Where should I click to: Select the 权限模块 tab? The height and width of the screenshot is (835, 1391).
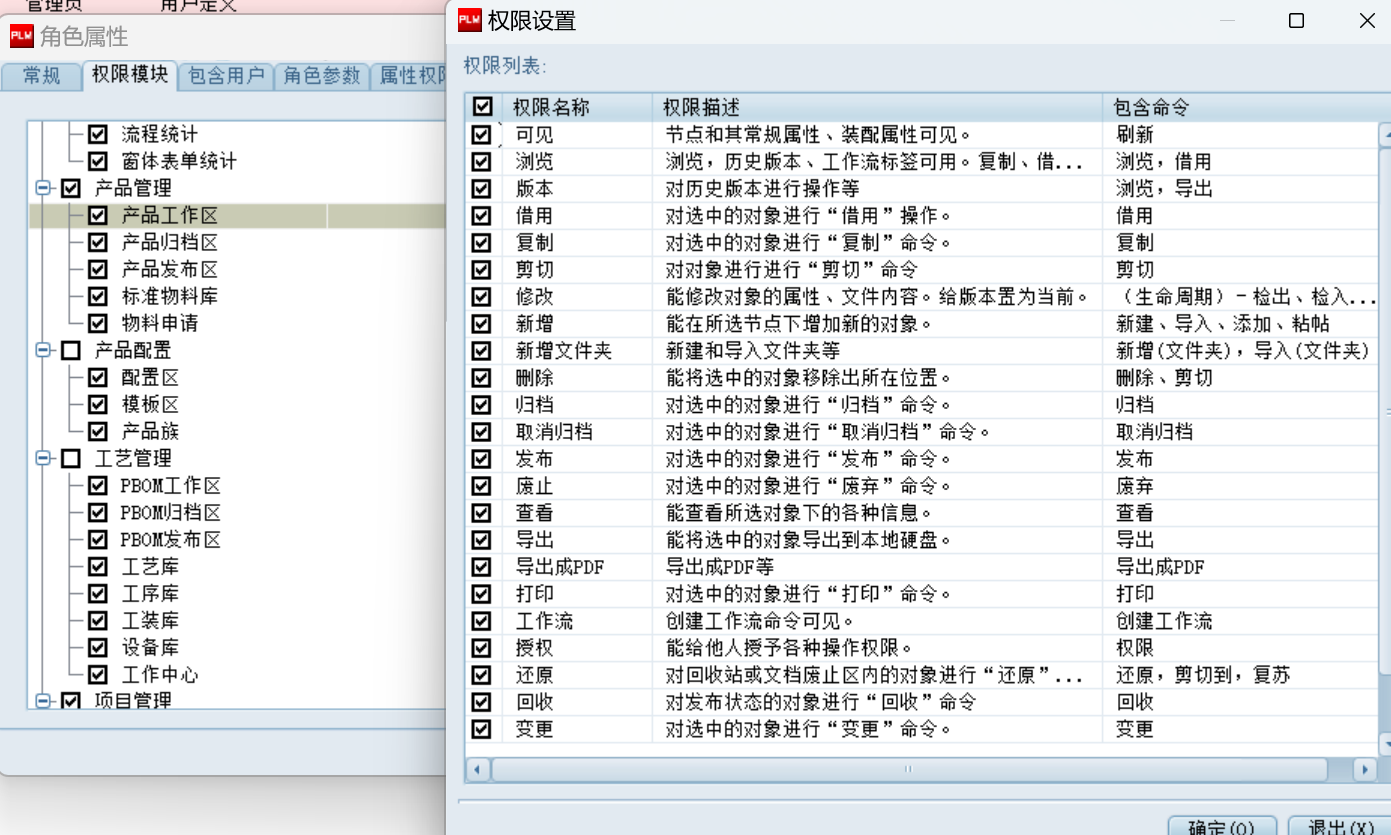(130, 75)
